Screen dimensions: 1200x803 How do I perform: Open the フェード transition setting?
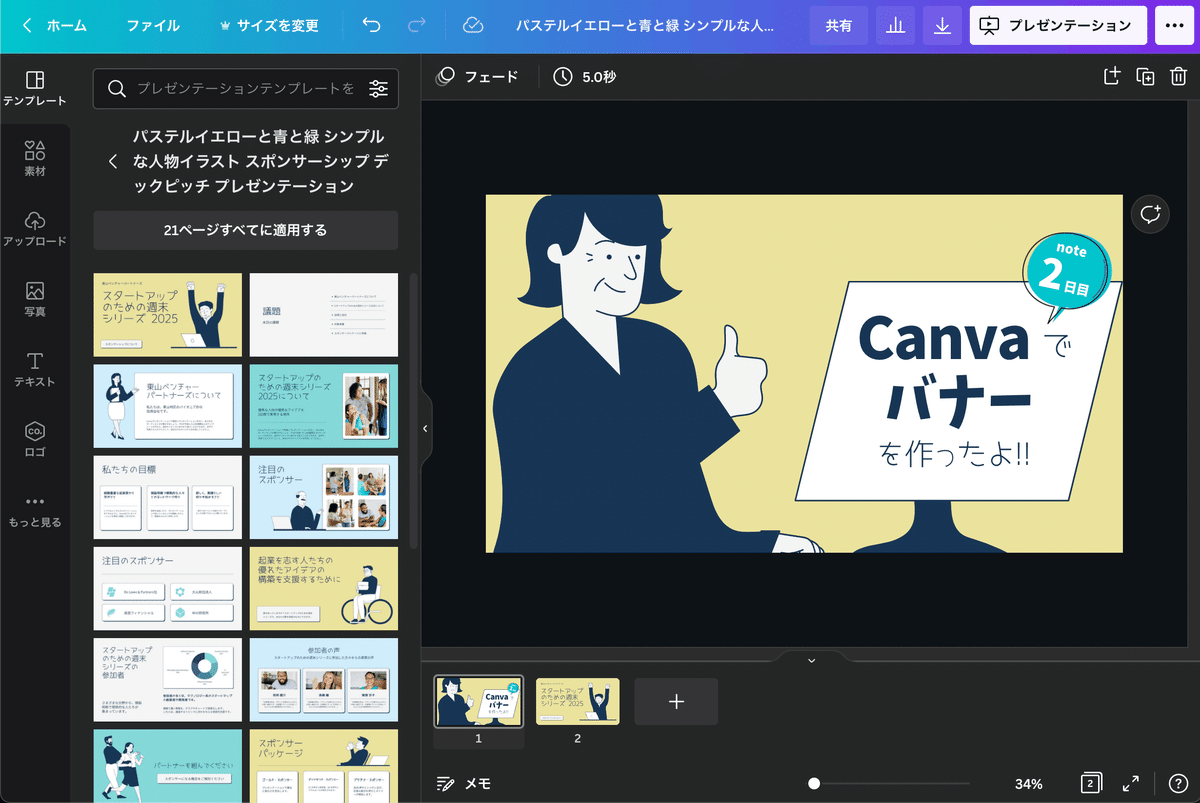tap(478, 76)
